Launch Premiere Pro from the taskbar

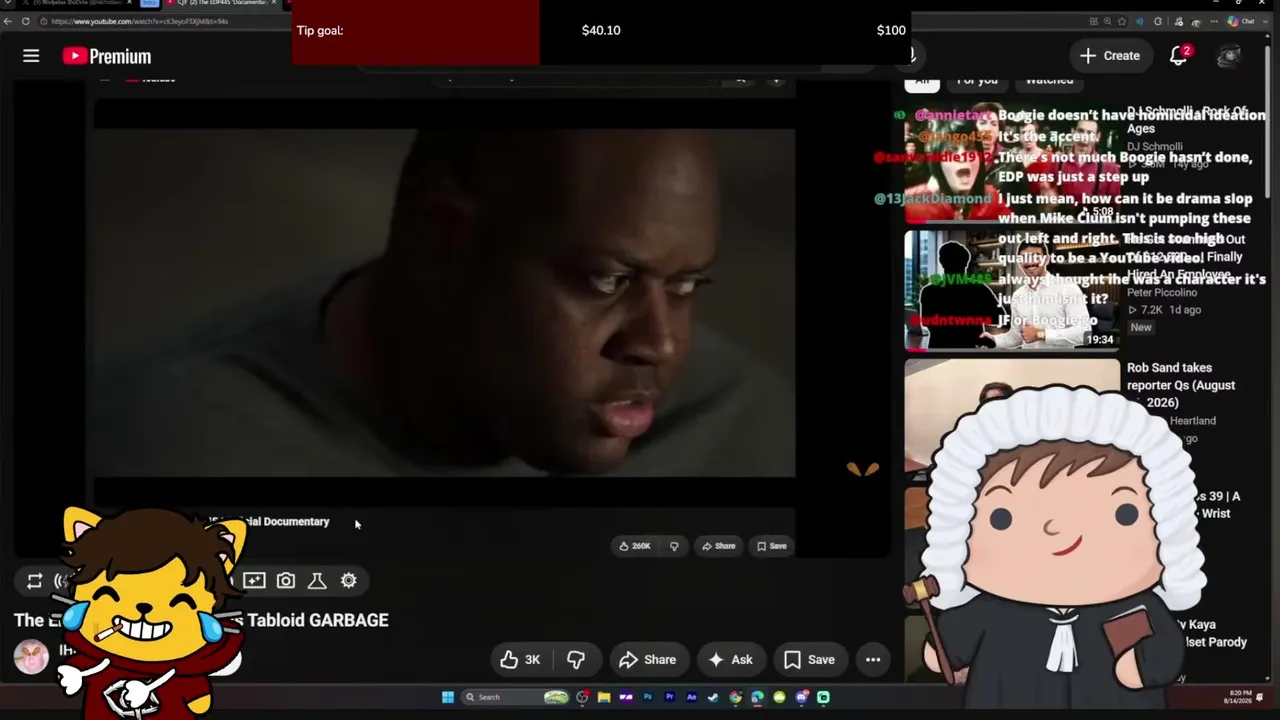(x=670, y=697)
